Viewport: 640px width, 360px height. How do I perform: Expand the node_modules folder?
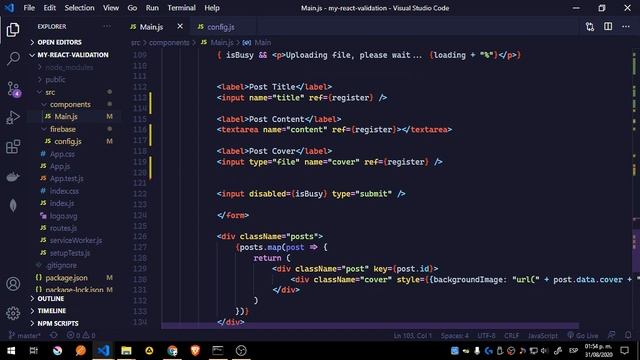click(69, 67)
